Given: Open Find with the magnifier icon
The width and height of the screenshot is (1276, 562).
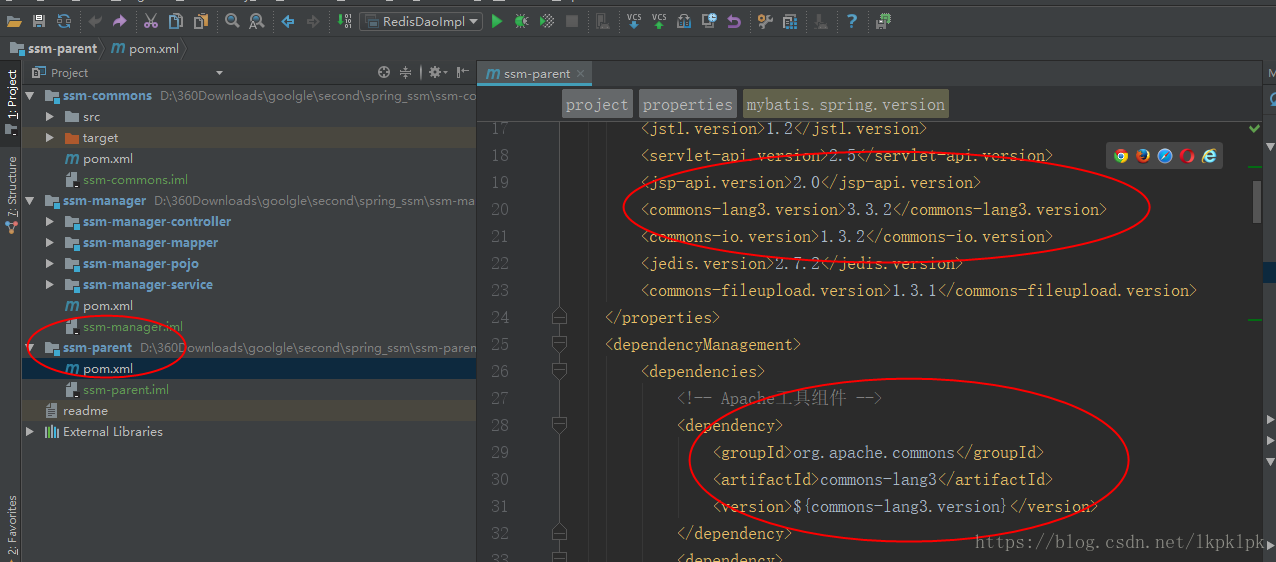Looking at the screenshot, I should [x=232, y=20].
